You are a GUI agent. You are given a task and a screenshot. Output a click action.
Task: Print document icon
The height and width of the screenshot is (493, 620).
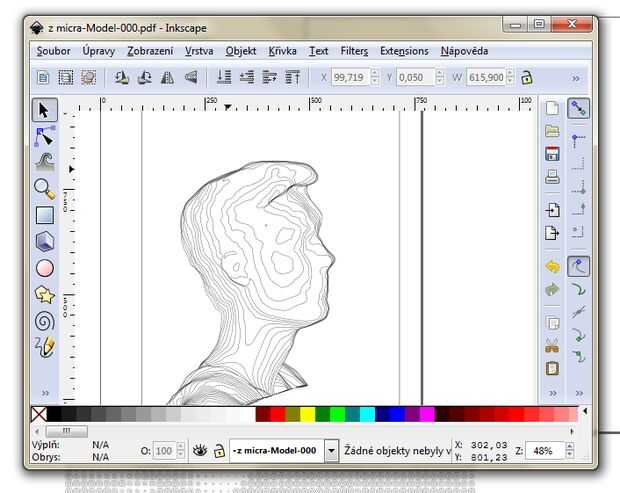[552, 177]
